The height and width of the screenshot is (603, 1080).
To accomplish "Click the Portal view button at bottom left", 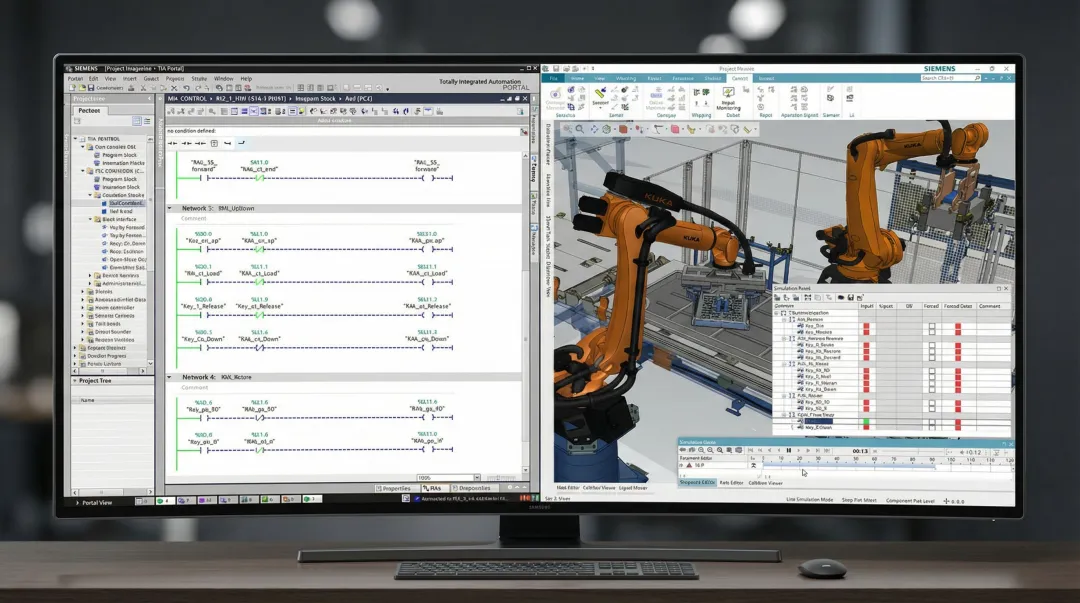I will tap(84, 501).
